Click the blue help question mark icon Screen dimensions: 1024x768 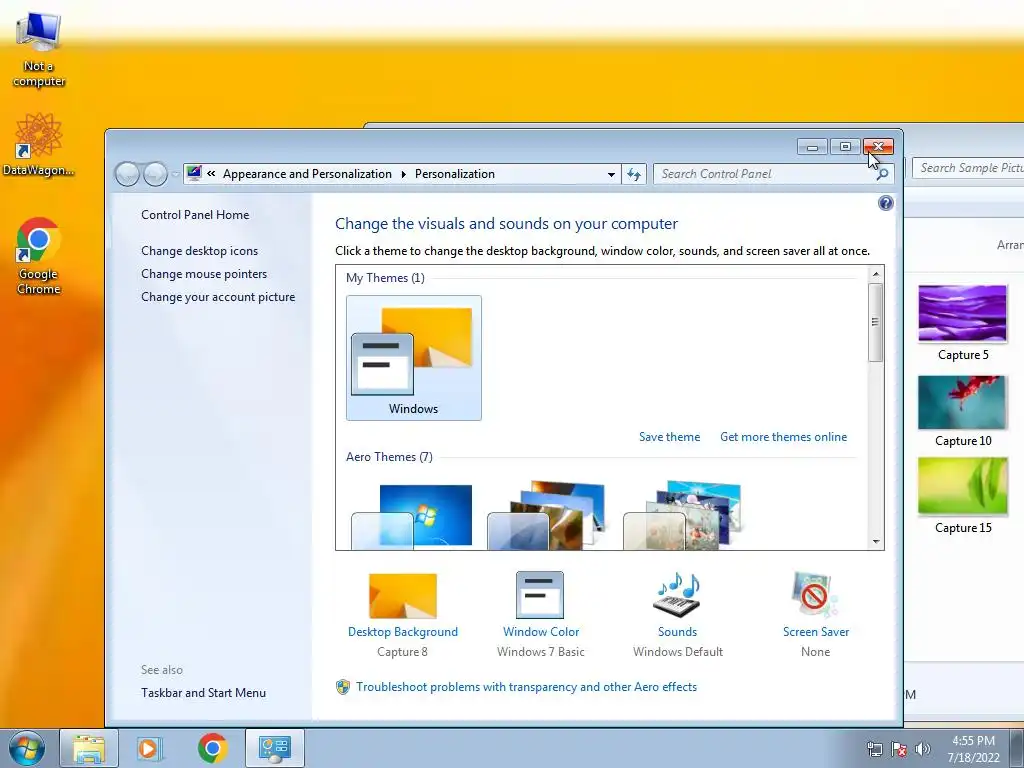pos(886,203)
